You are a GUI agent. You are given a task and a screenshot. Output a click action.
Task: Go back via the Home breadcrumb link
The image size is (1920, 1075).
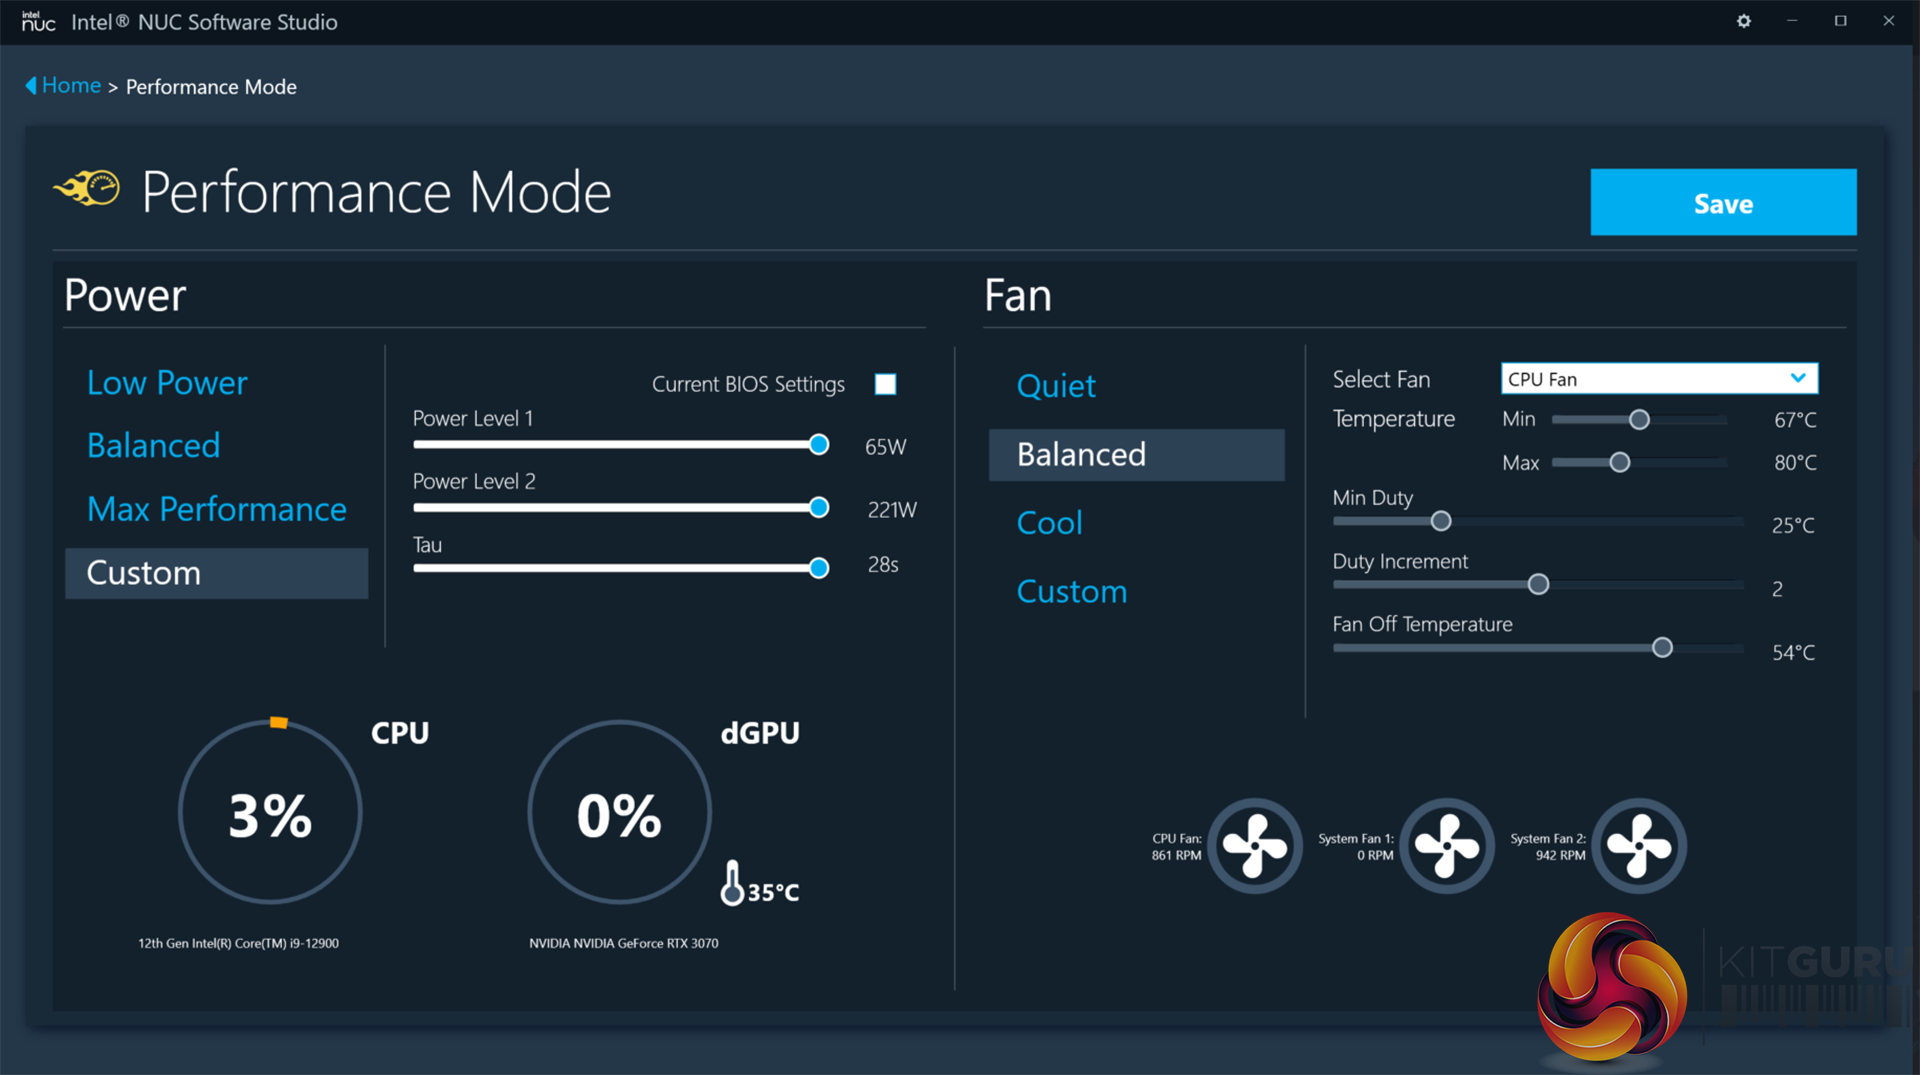(71, 86)
